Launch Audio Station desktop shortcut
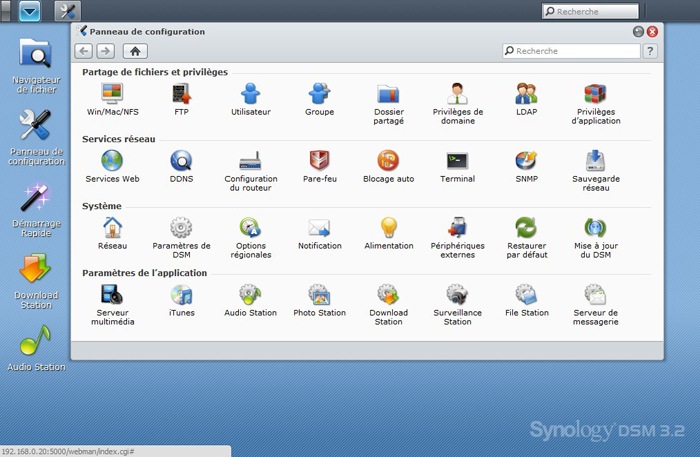Viewport: 700px width, 457px height. point(36,349)
